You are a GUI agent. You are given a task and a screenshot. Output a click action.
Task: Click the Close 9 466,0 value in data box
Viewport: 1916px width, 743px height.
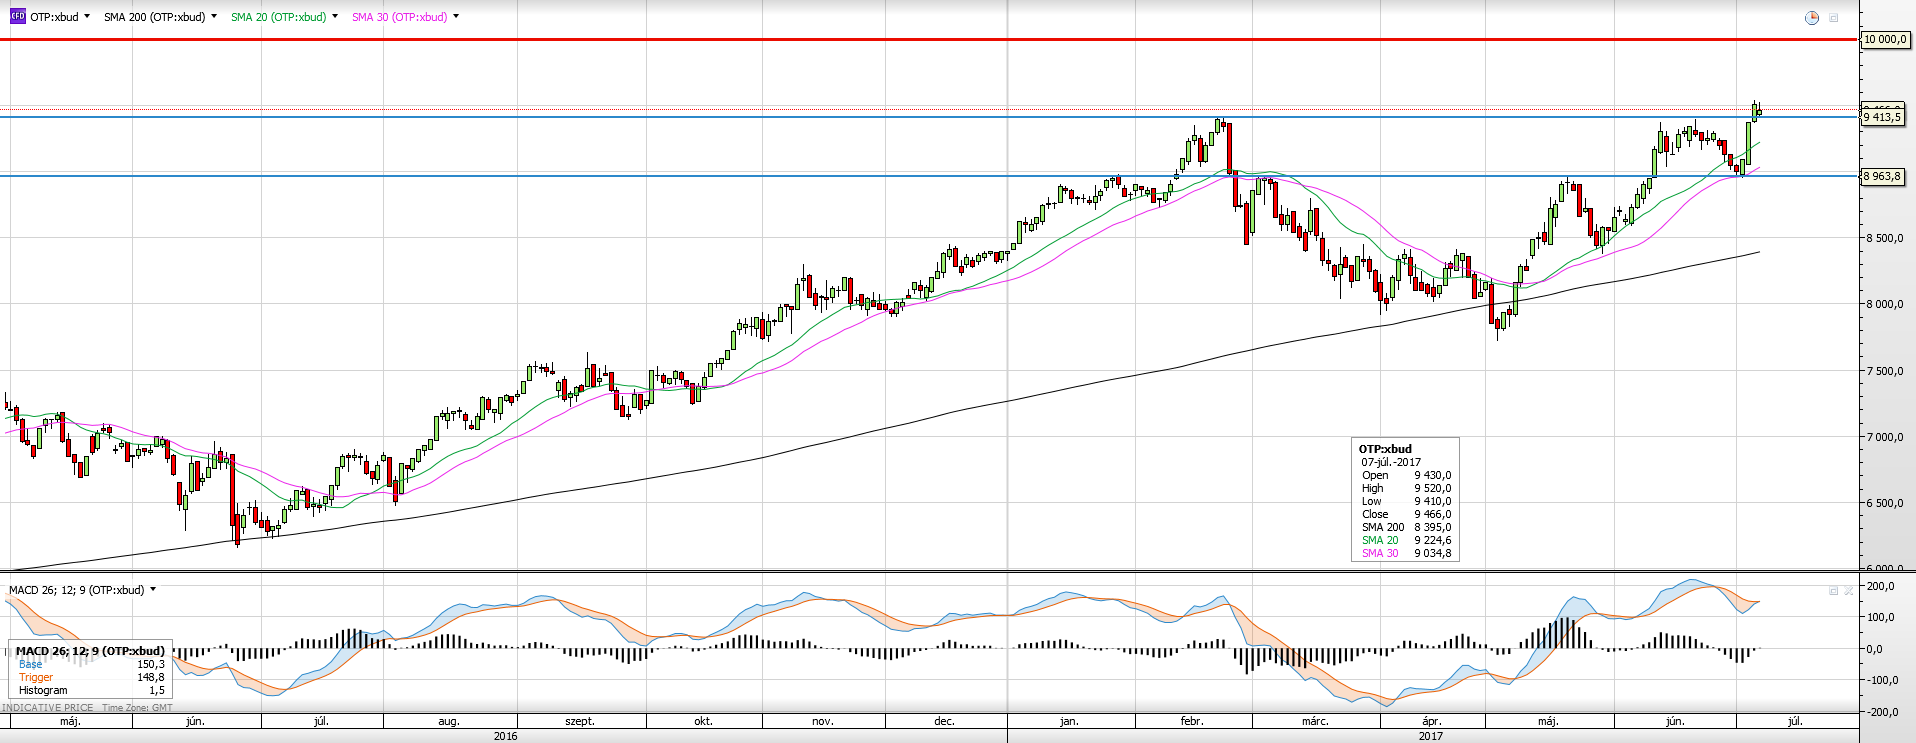pyautogui.click(x=1432, y=514)
